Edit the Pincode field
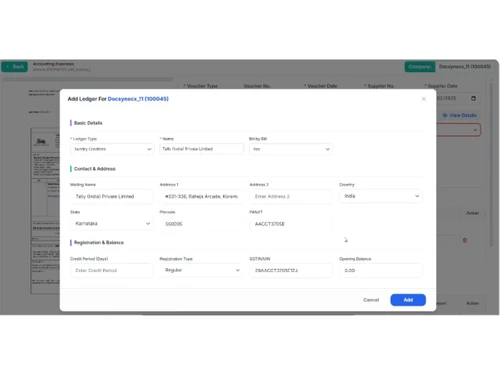The height and width of the screenshot is (375, 500). (202, 224)
